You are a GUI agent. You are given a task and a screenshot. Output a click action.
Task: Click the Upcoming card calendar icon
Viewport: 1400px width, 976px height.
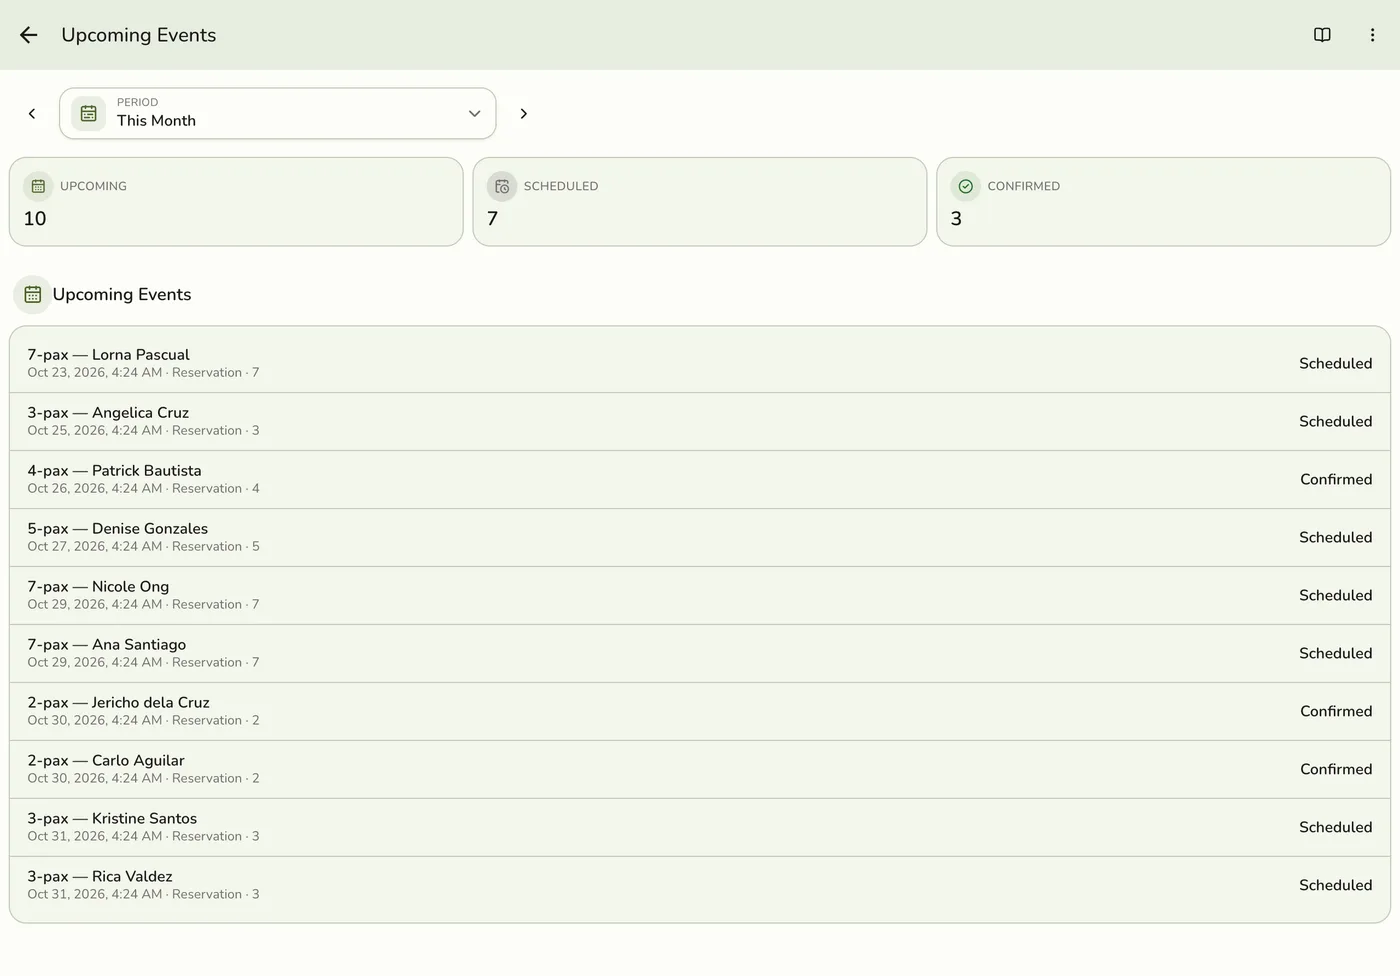(38, 186)
